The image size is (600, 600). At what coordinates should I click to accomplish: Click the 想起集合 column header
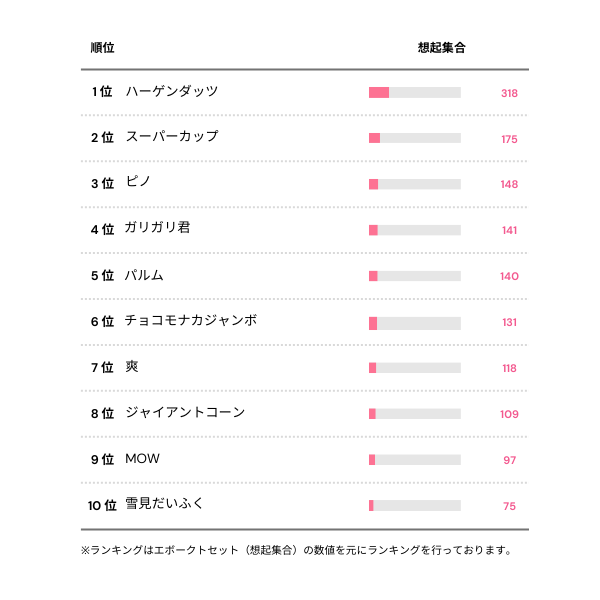pos(441,47)
